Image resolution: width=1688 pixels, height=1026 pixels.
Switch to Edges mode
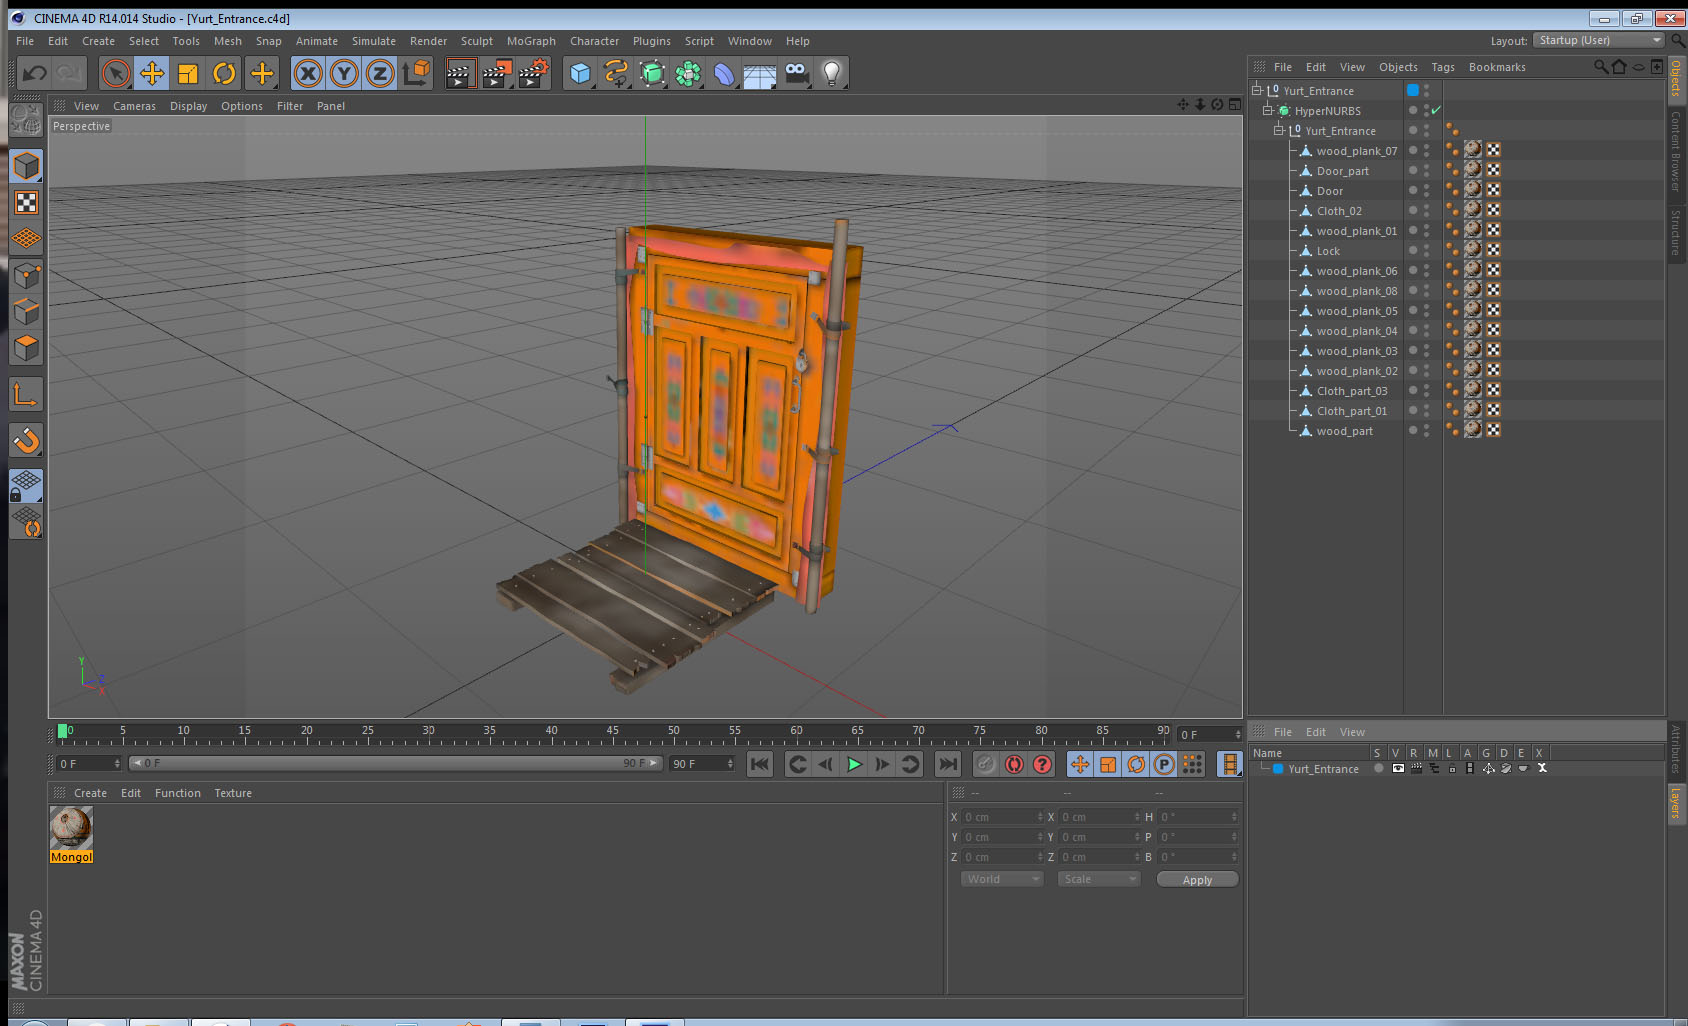[26, 311]
